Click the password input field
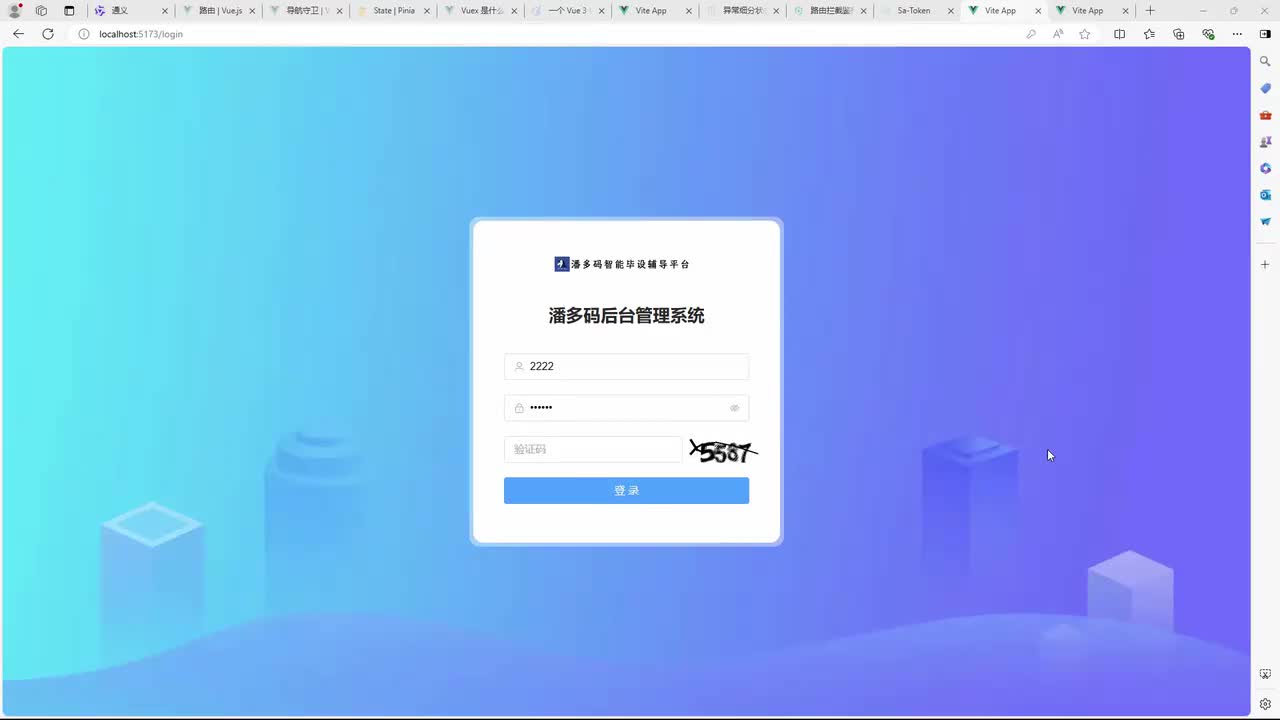The height and width of the screenshot is (720, 1280). point(626,408)
